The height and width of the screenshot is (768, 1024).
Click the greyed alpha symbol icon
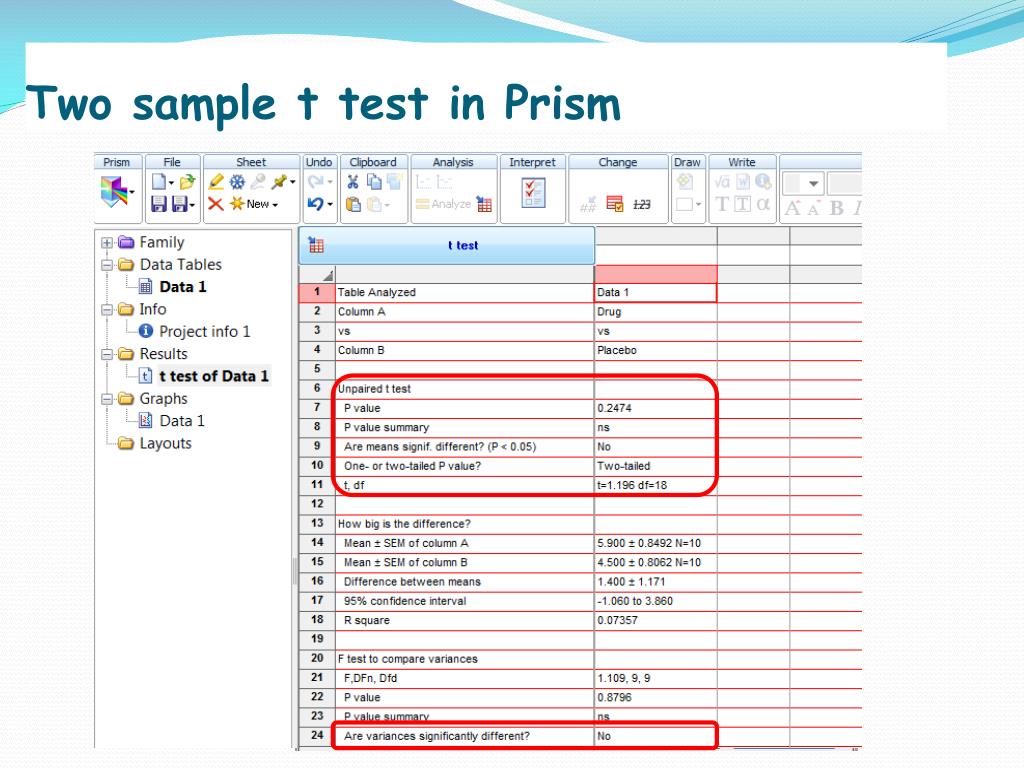(x=763, y=204)
